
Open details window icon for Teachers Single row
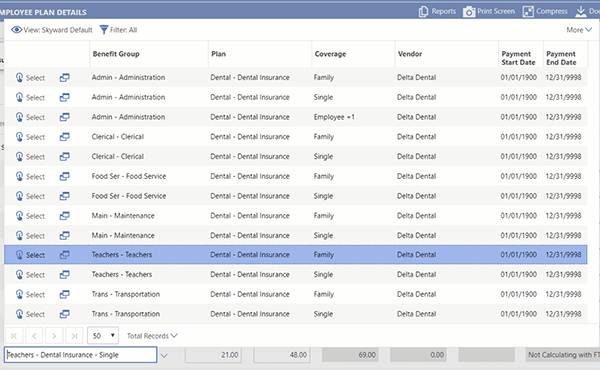[65, 275]
